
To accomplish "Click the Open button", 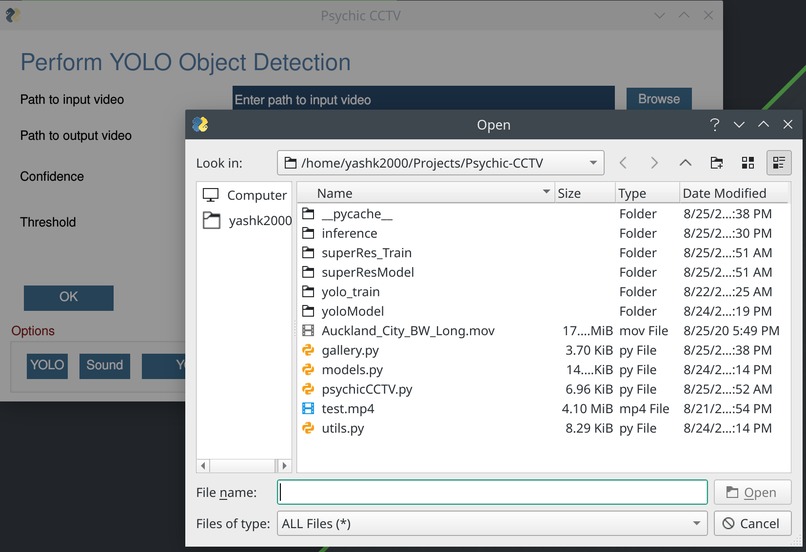I will (x=752, y=492).
